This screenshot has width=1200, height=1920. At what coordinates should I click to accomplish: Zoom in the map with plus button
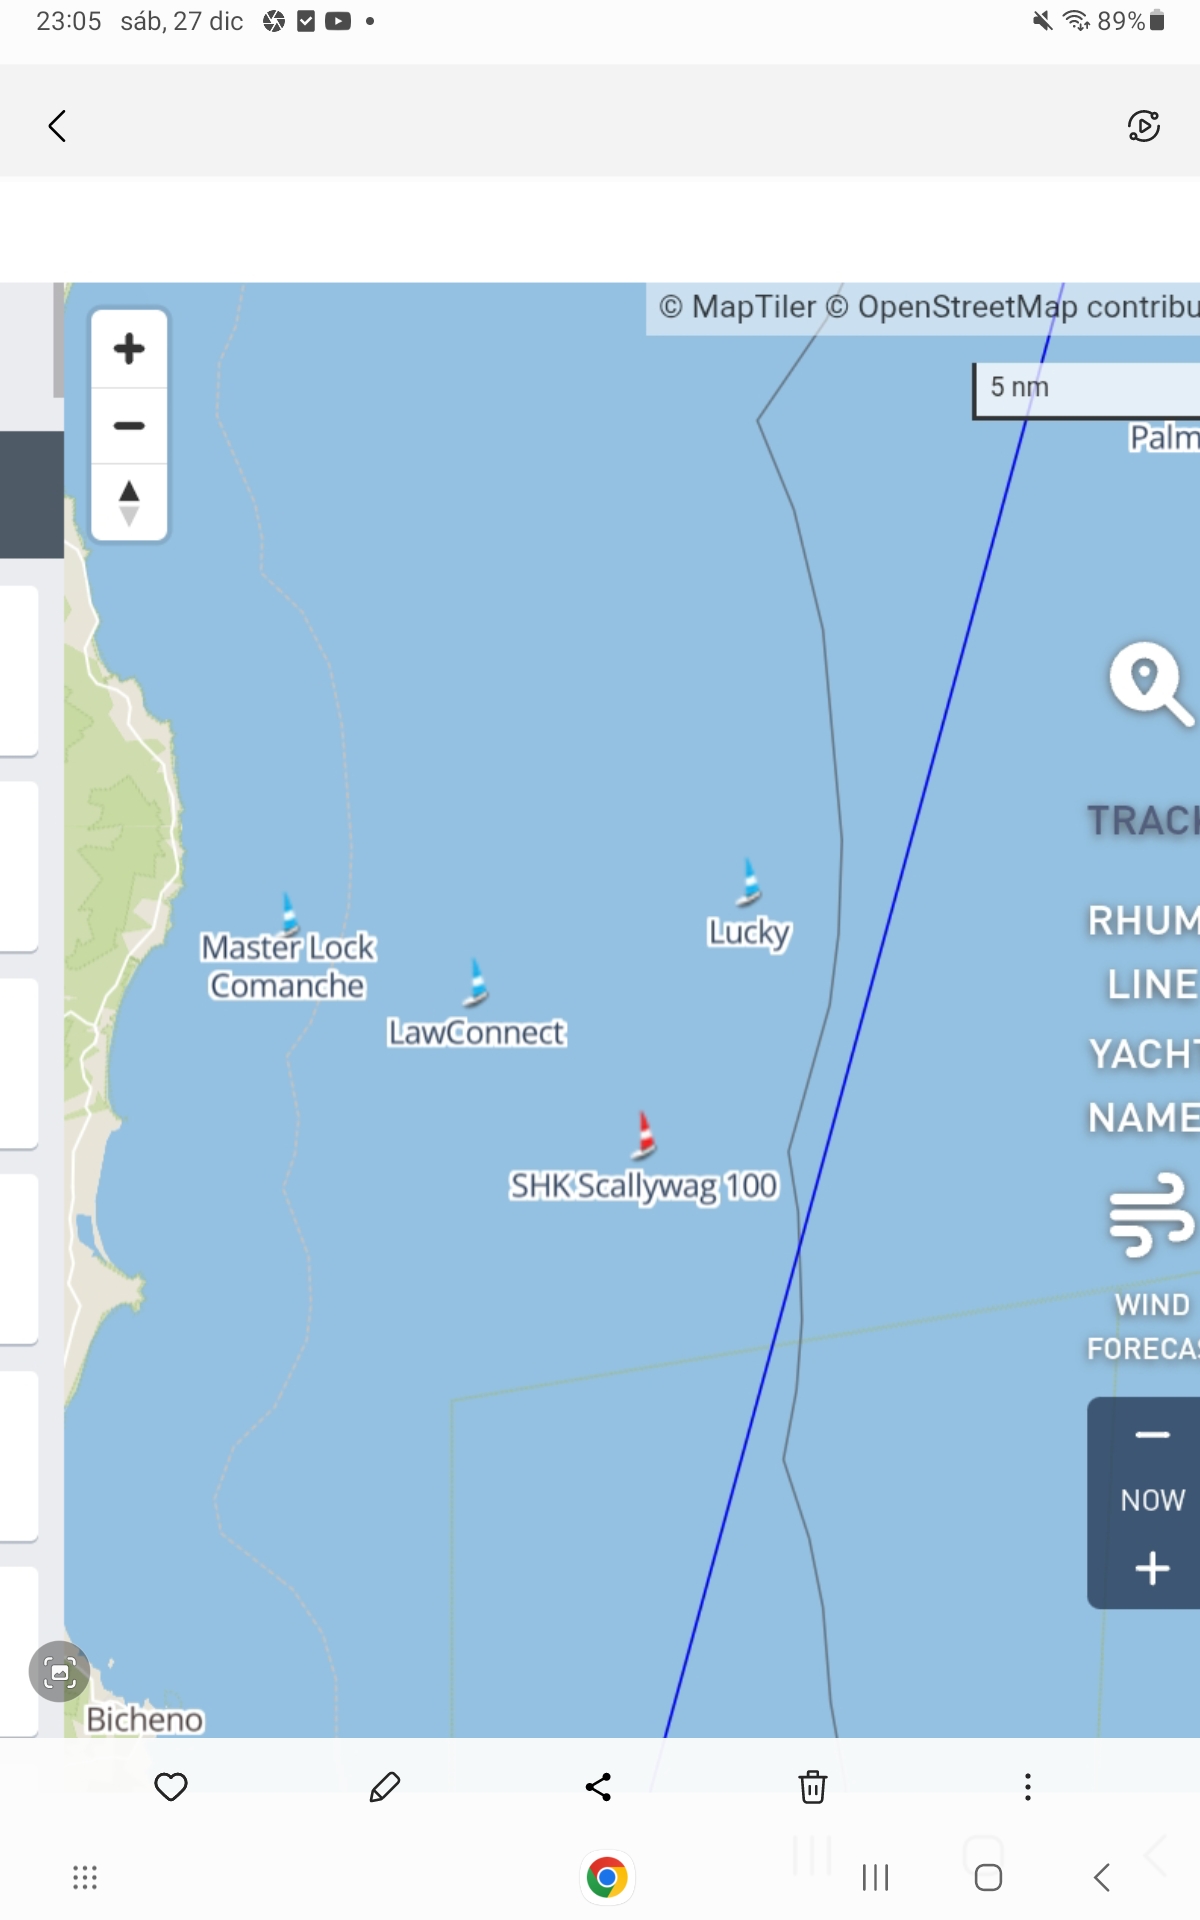click(129, 349)
